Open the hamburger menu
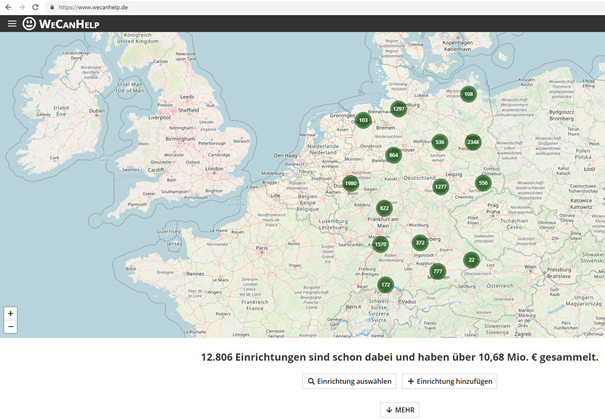This screenshot has width=605, height=420. pos(12,23)
